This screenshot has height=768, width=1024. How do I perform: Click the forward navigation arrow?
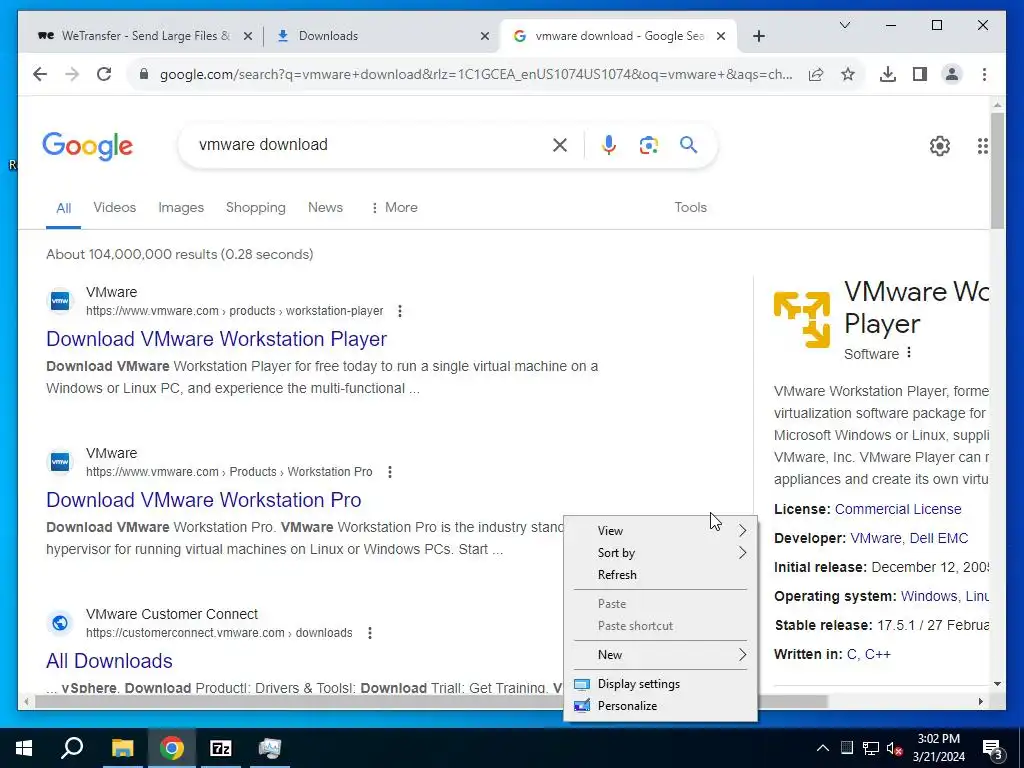[x=72, y=74]
